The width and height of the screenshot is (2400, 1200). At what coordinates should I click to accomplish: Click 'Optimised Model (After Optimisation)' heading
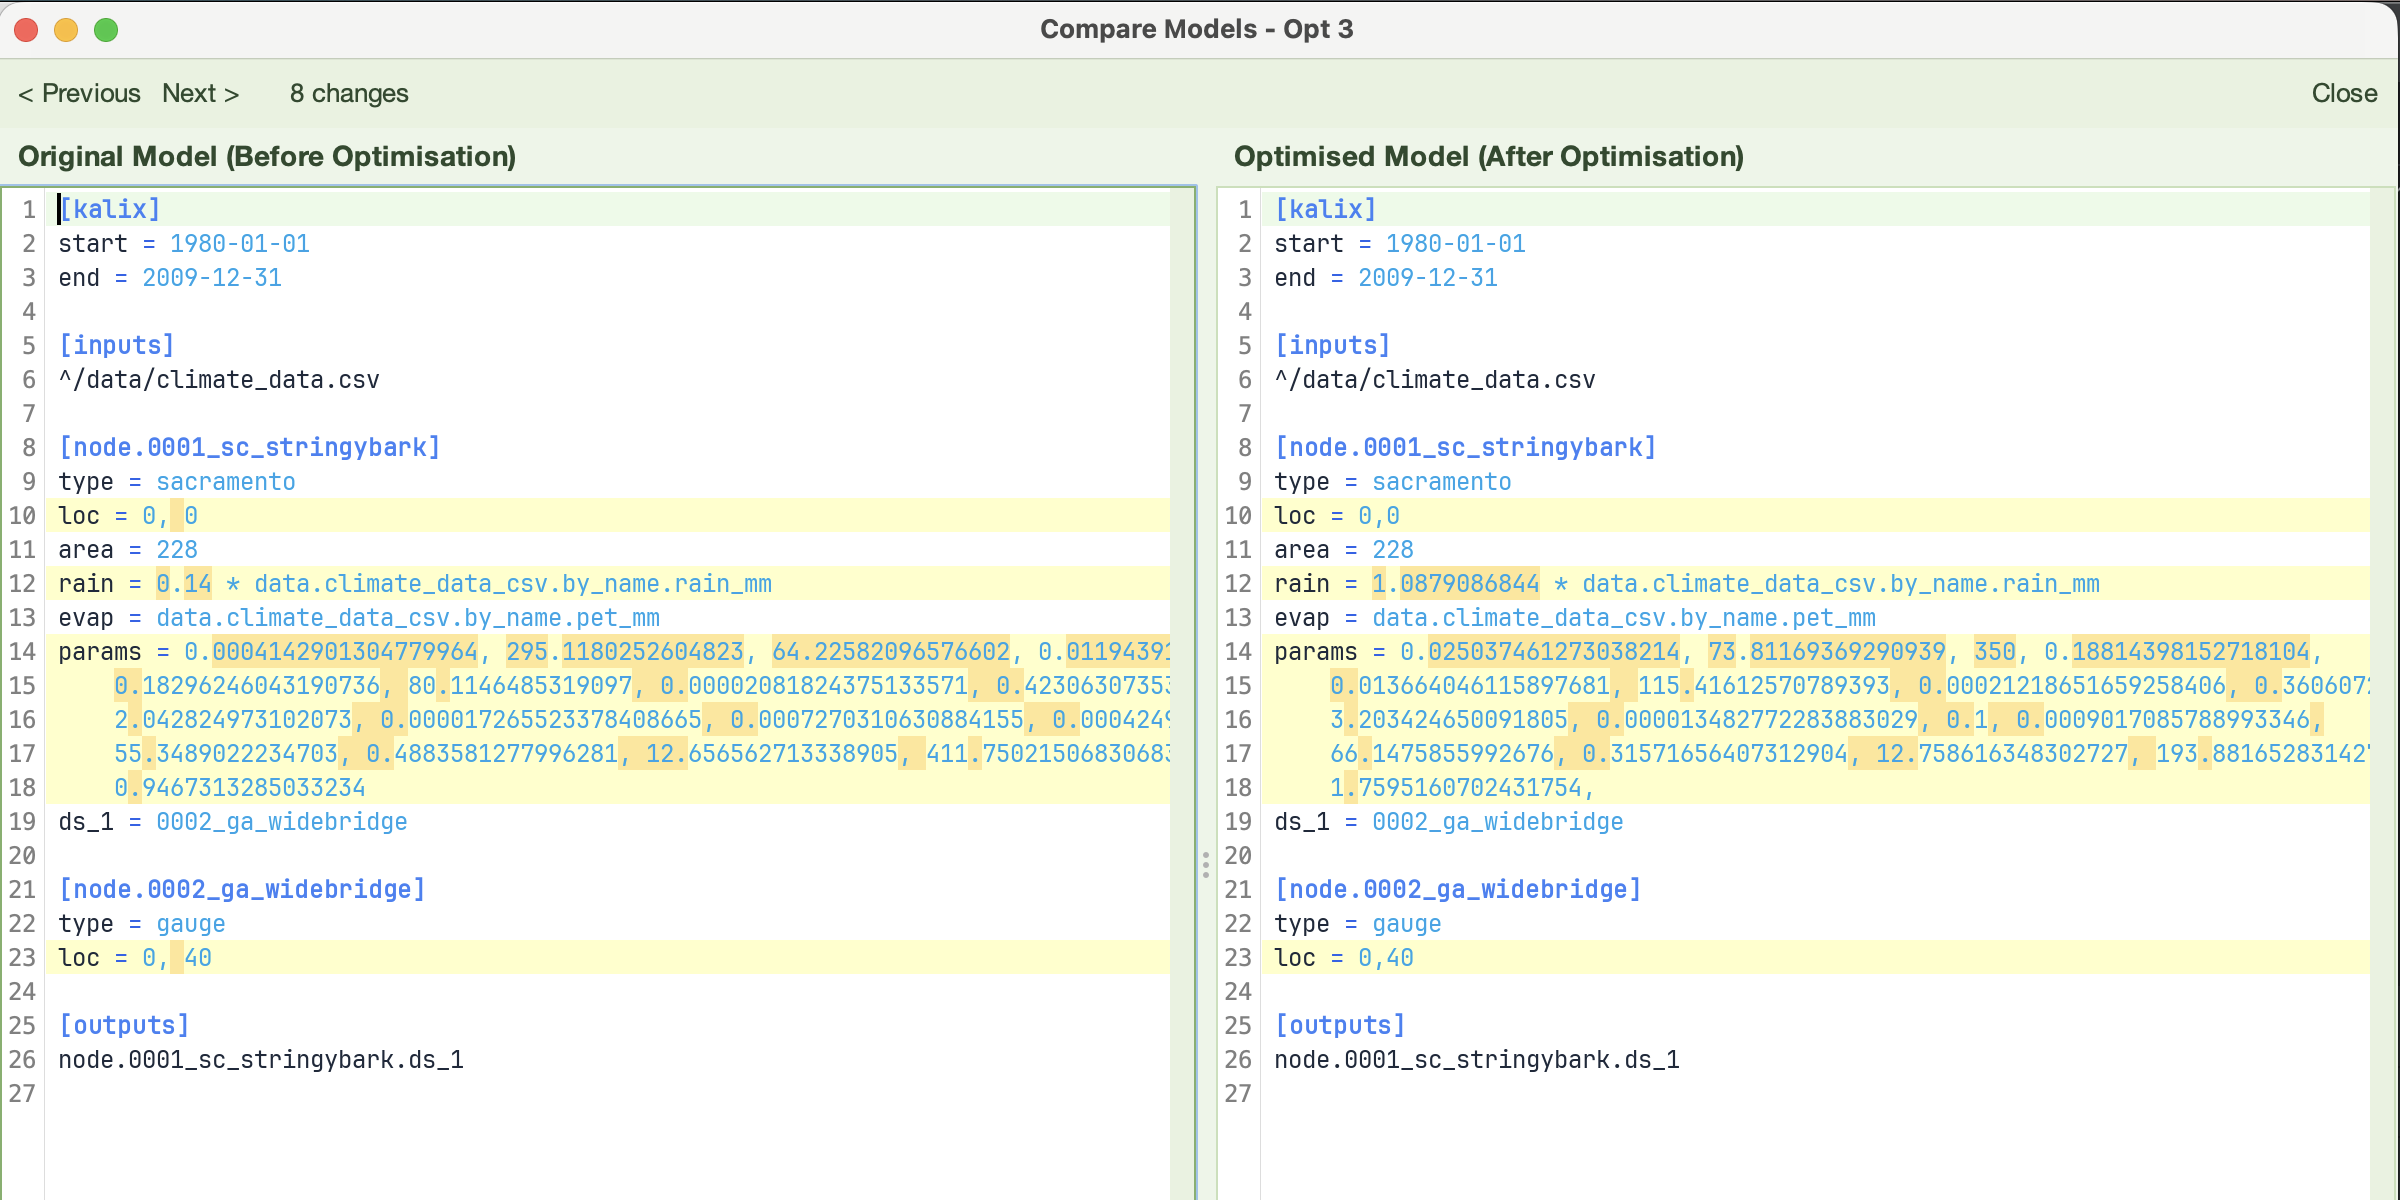(x=1489, y=156)
